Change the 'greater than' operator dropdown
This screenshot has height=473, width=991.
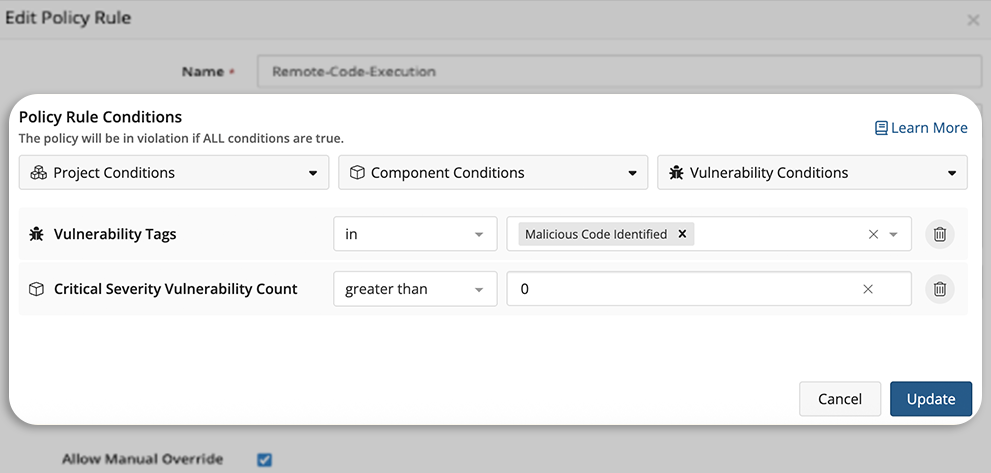(415, 289)
